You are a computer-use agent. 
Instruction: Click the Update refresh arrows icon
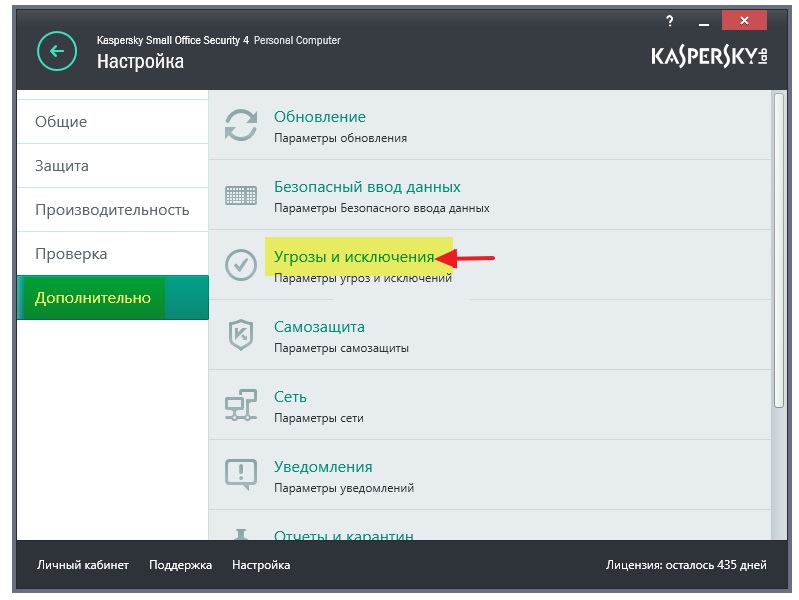tap(241, 125)
